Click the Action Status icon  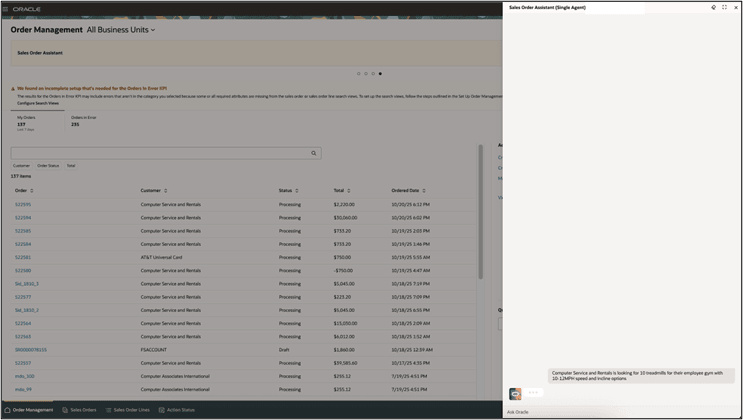162,410
